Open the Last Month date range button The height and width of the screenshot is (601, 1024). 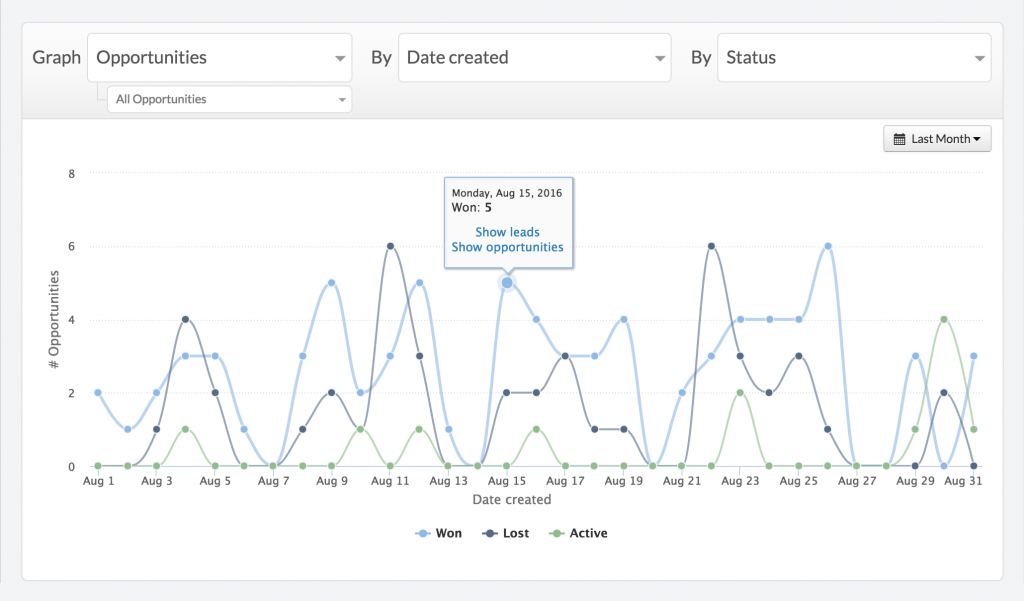937,139
